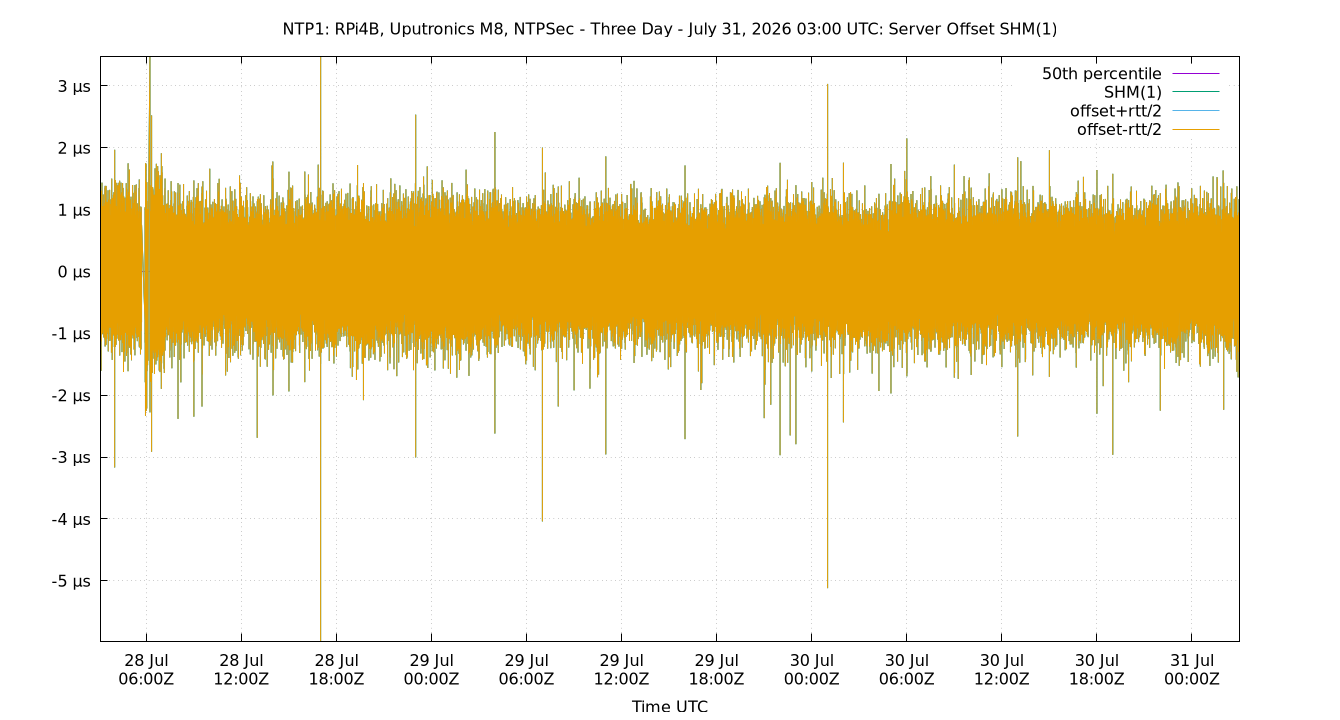Click the 31 Jul 00:00Z tick label
Image resolution: width=1340 pixels, height=720 pixels.
1191,669
